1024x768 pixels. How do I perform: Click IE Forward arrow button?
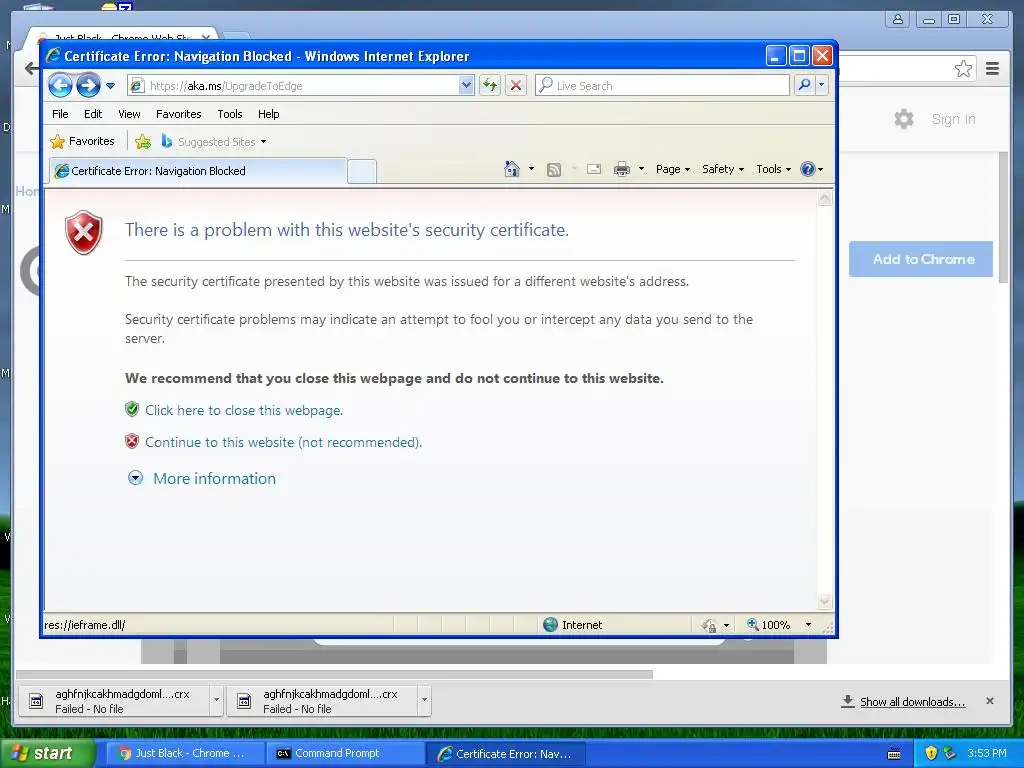click(88, 86)
